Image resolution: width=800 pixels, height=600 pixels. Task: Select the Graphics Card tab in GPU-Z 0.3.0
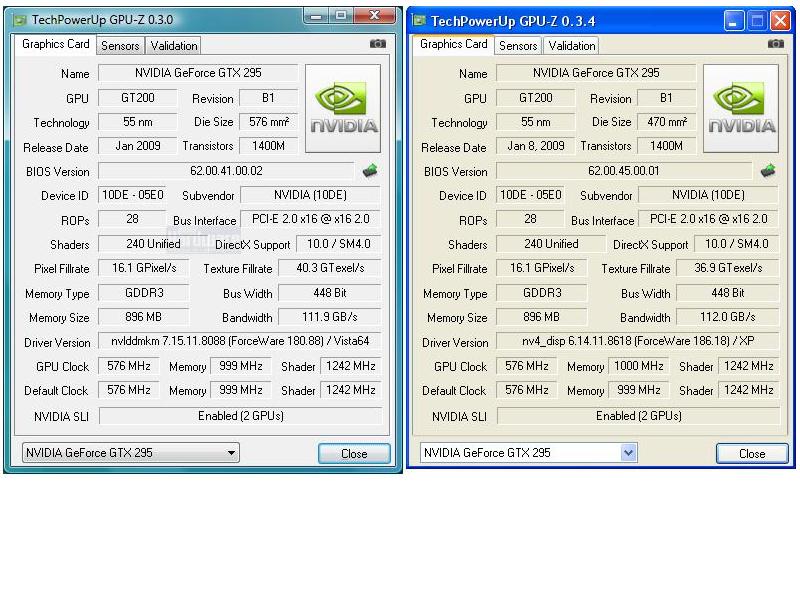[56, 44]
